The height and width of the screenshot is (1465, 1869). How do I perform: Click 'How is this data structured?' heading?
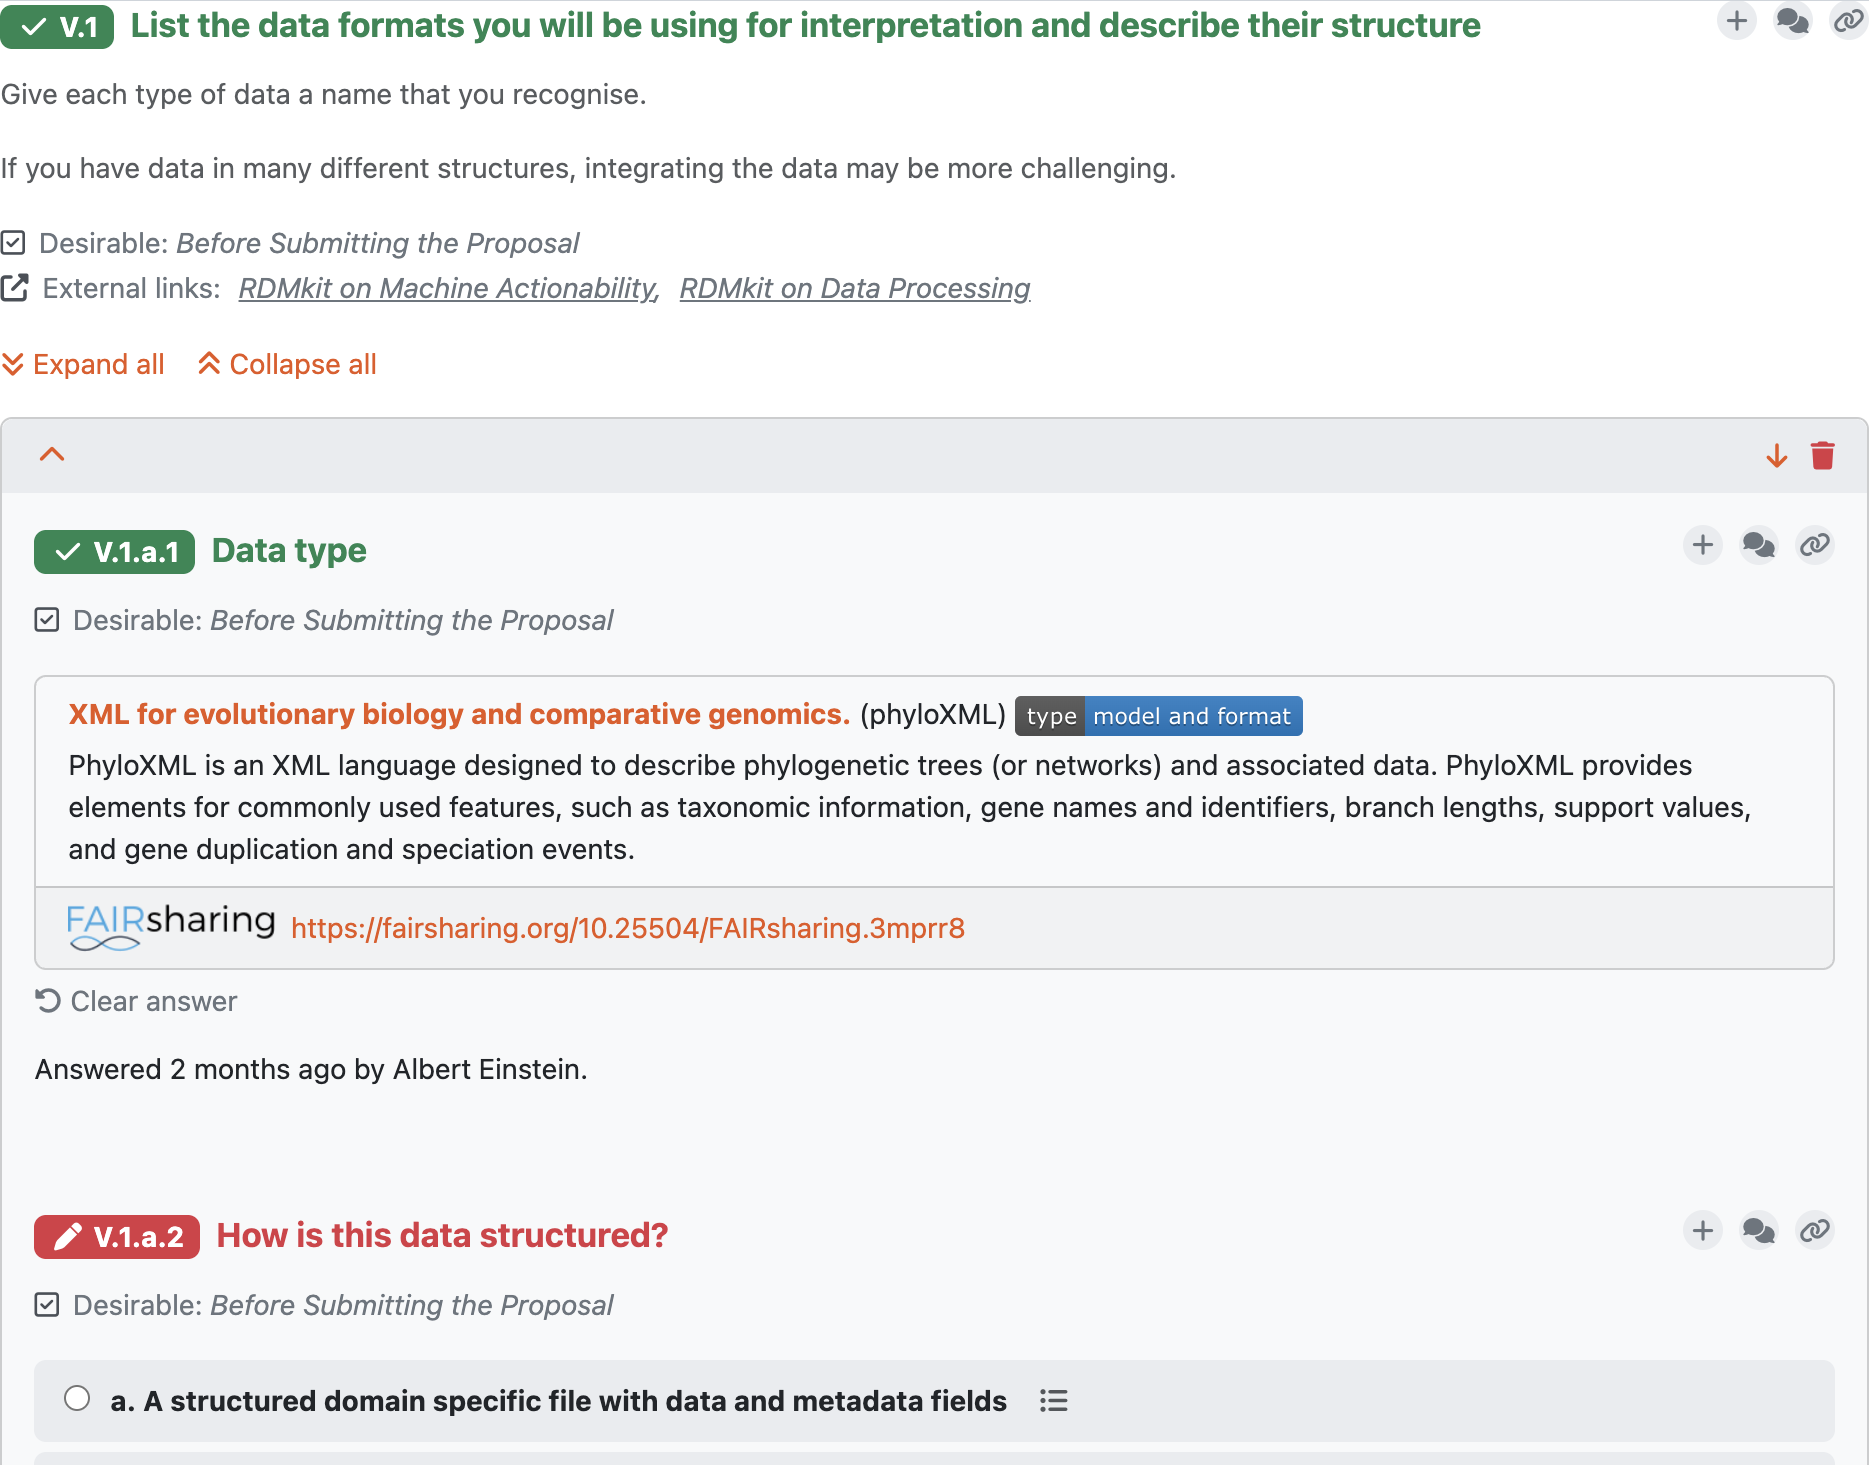point(442,1236)
